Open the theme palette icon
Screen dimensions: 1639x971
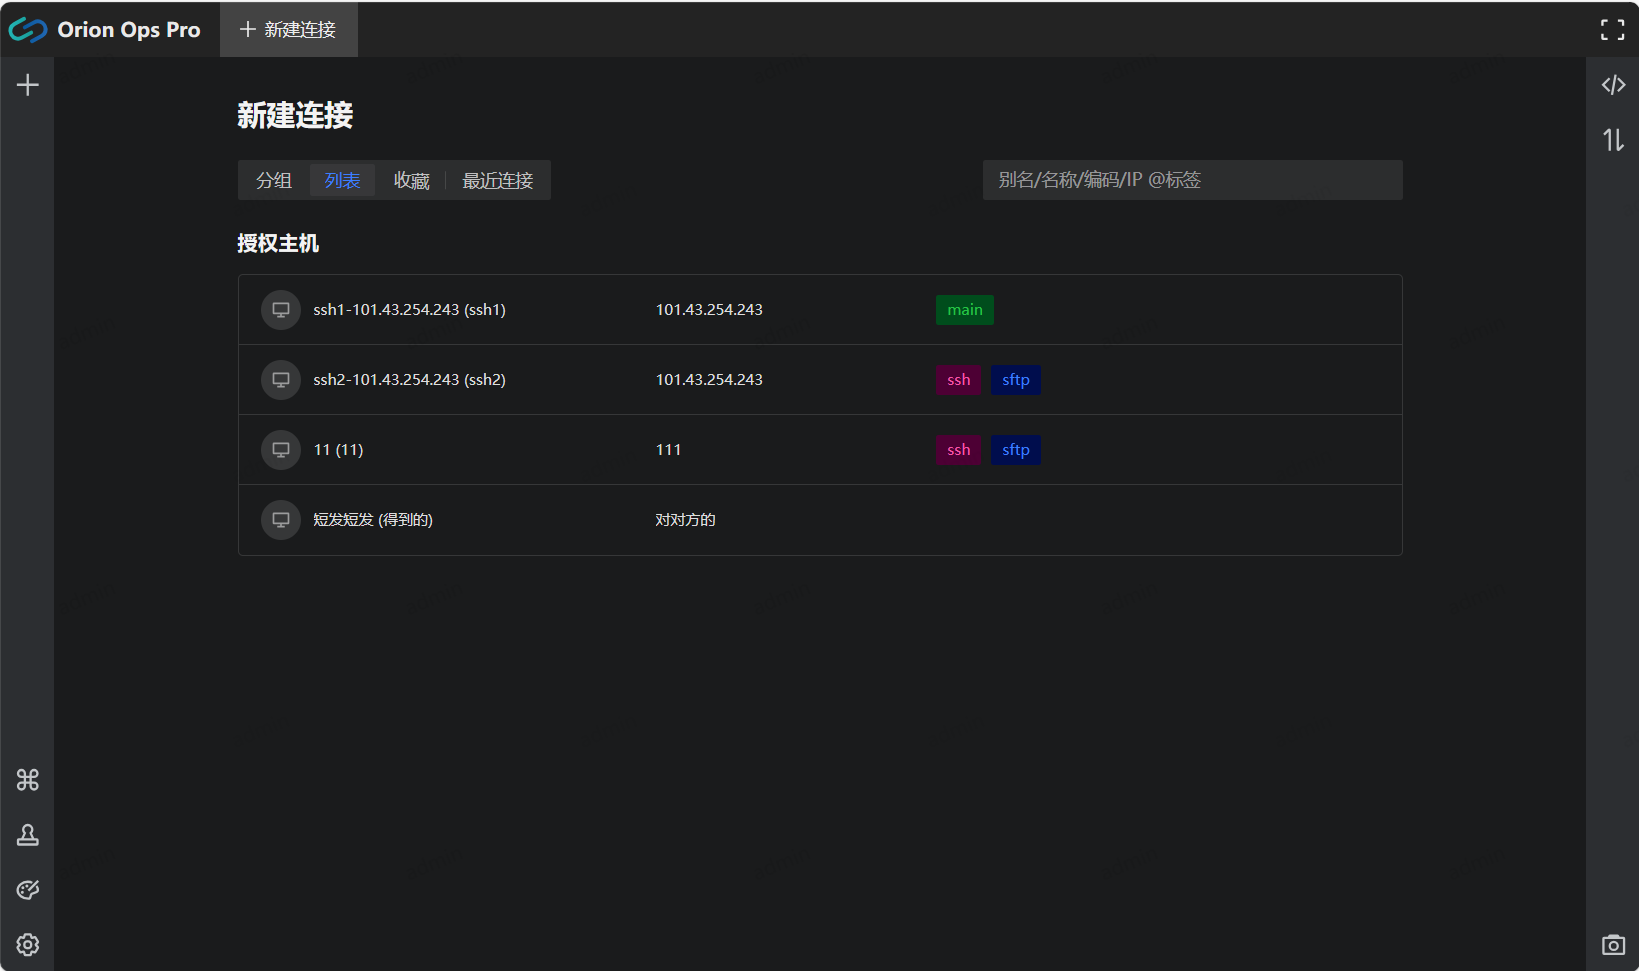coord(28,890)
